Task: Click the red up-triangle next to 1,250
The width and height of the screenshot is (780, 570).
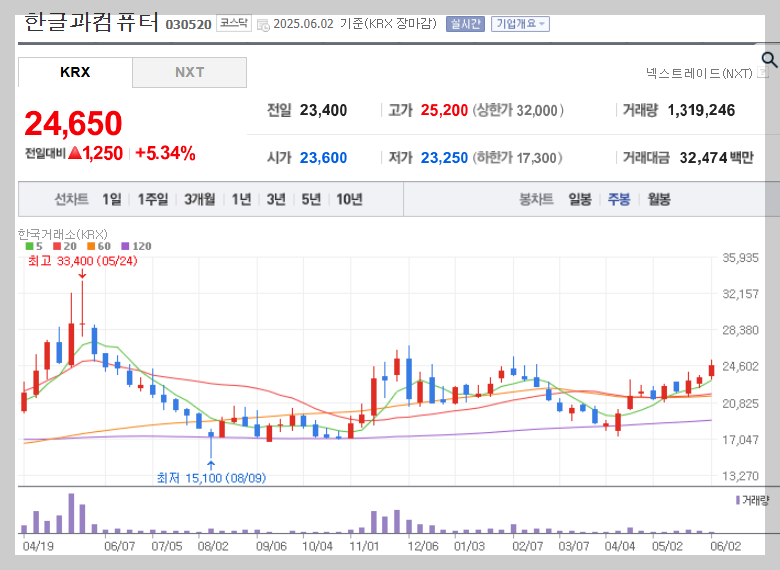Action: 75,153
